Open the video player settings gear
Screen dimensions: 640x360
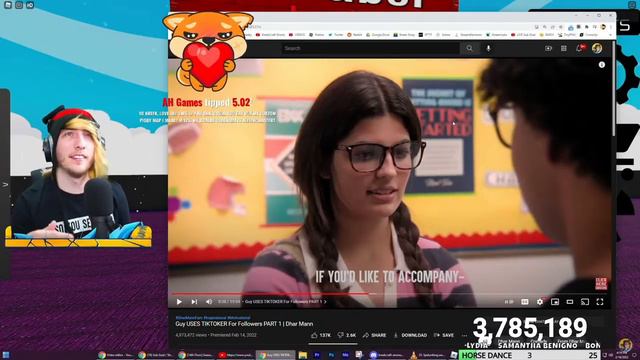(540, 302)
